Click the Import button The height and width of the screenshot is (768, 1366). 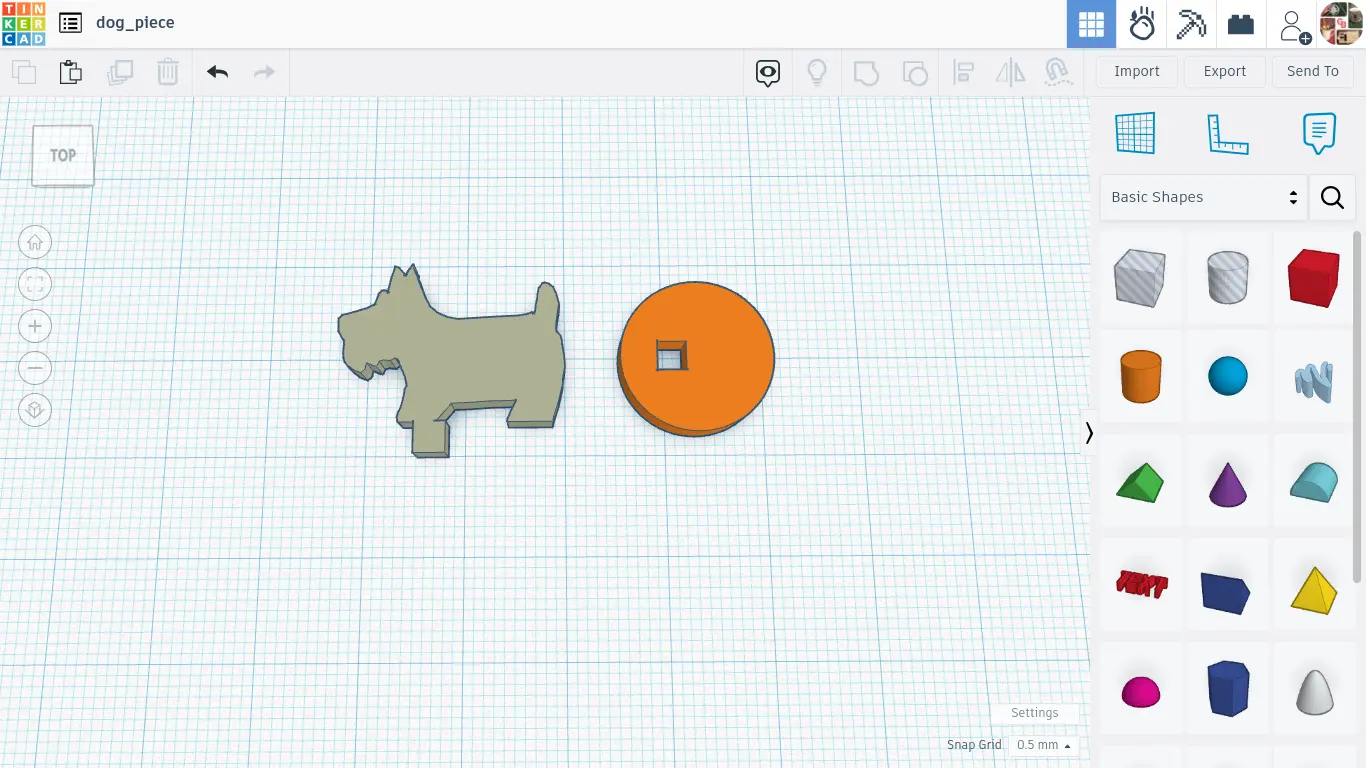click(1136, 71)
